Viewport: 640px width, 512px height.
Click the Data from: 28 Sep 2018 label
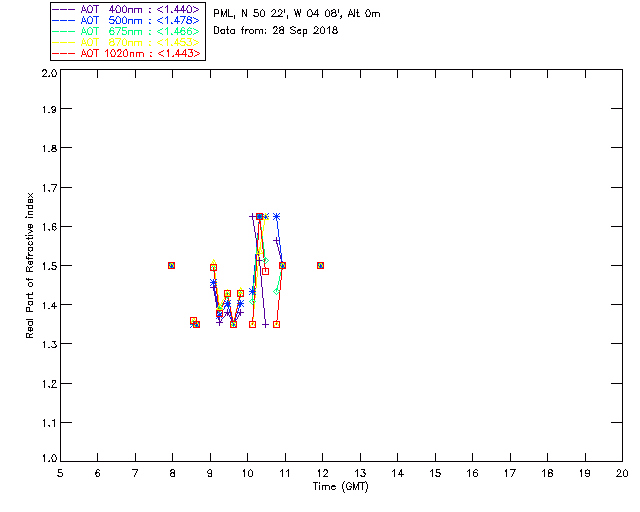pos(276,31)
